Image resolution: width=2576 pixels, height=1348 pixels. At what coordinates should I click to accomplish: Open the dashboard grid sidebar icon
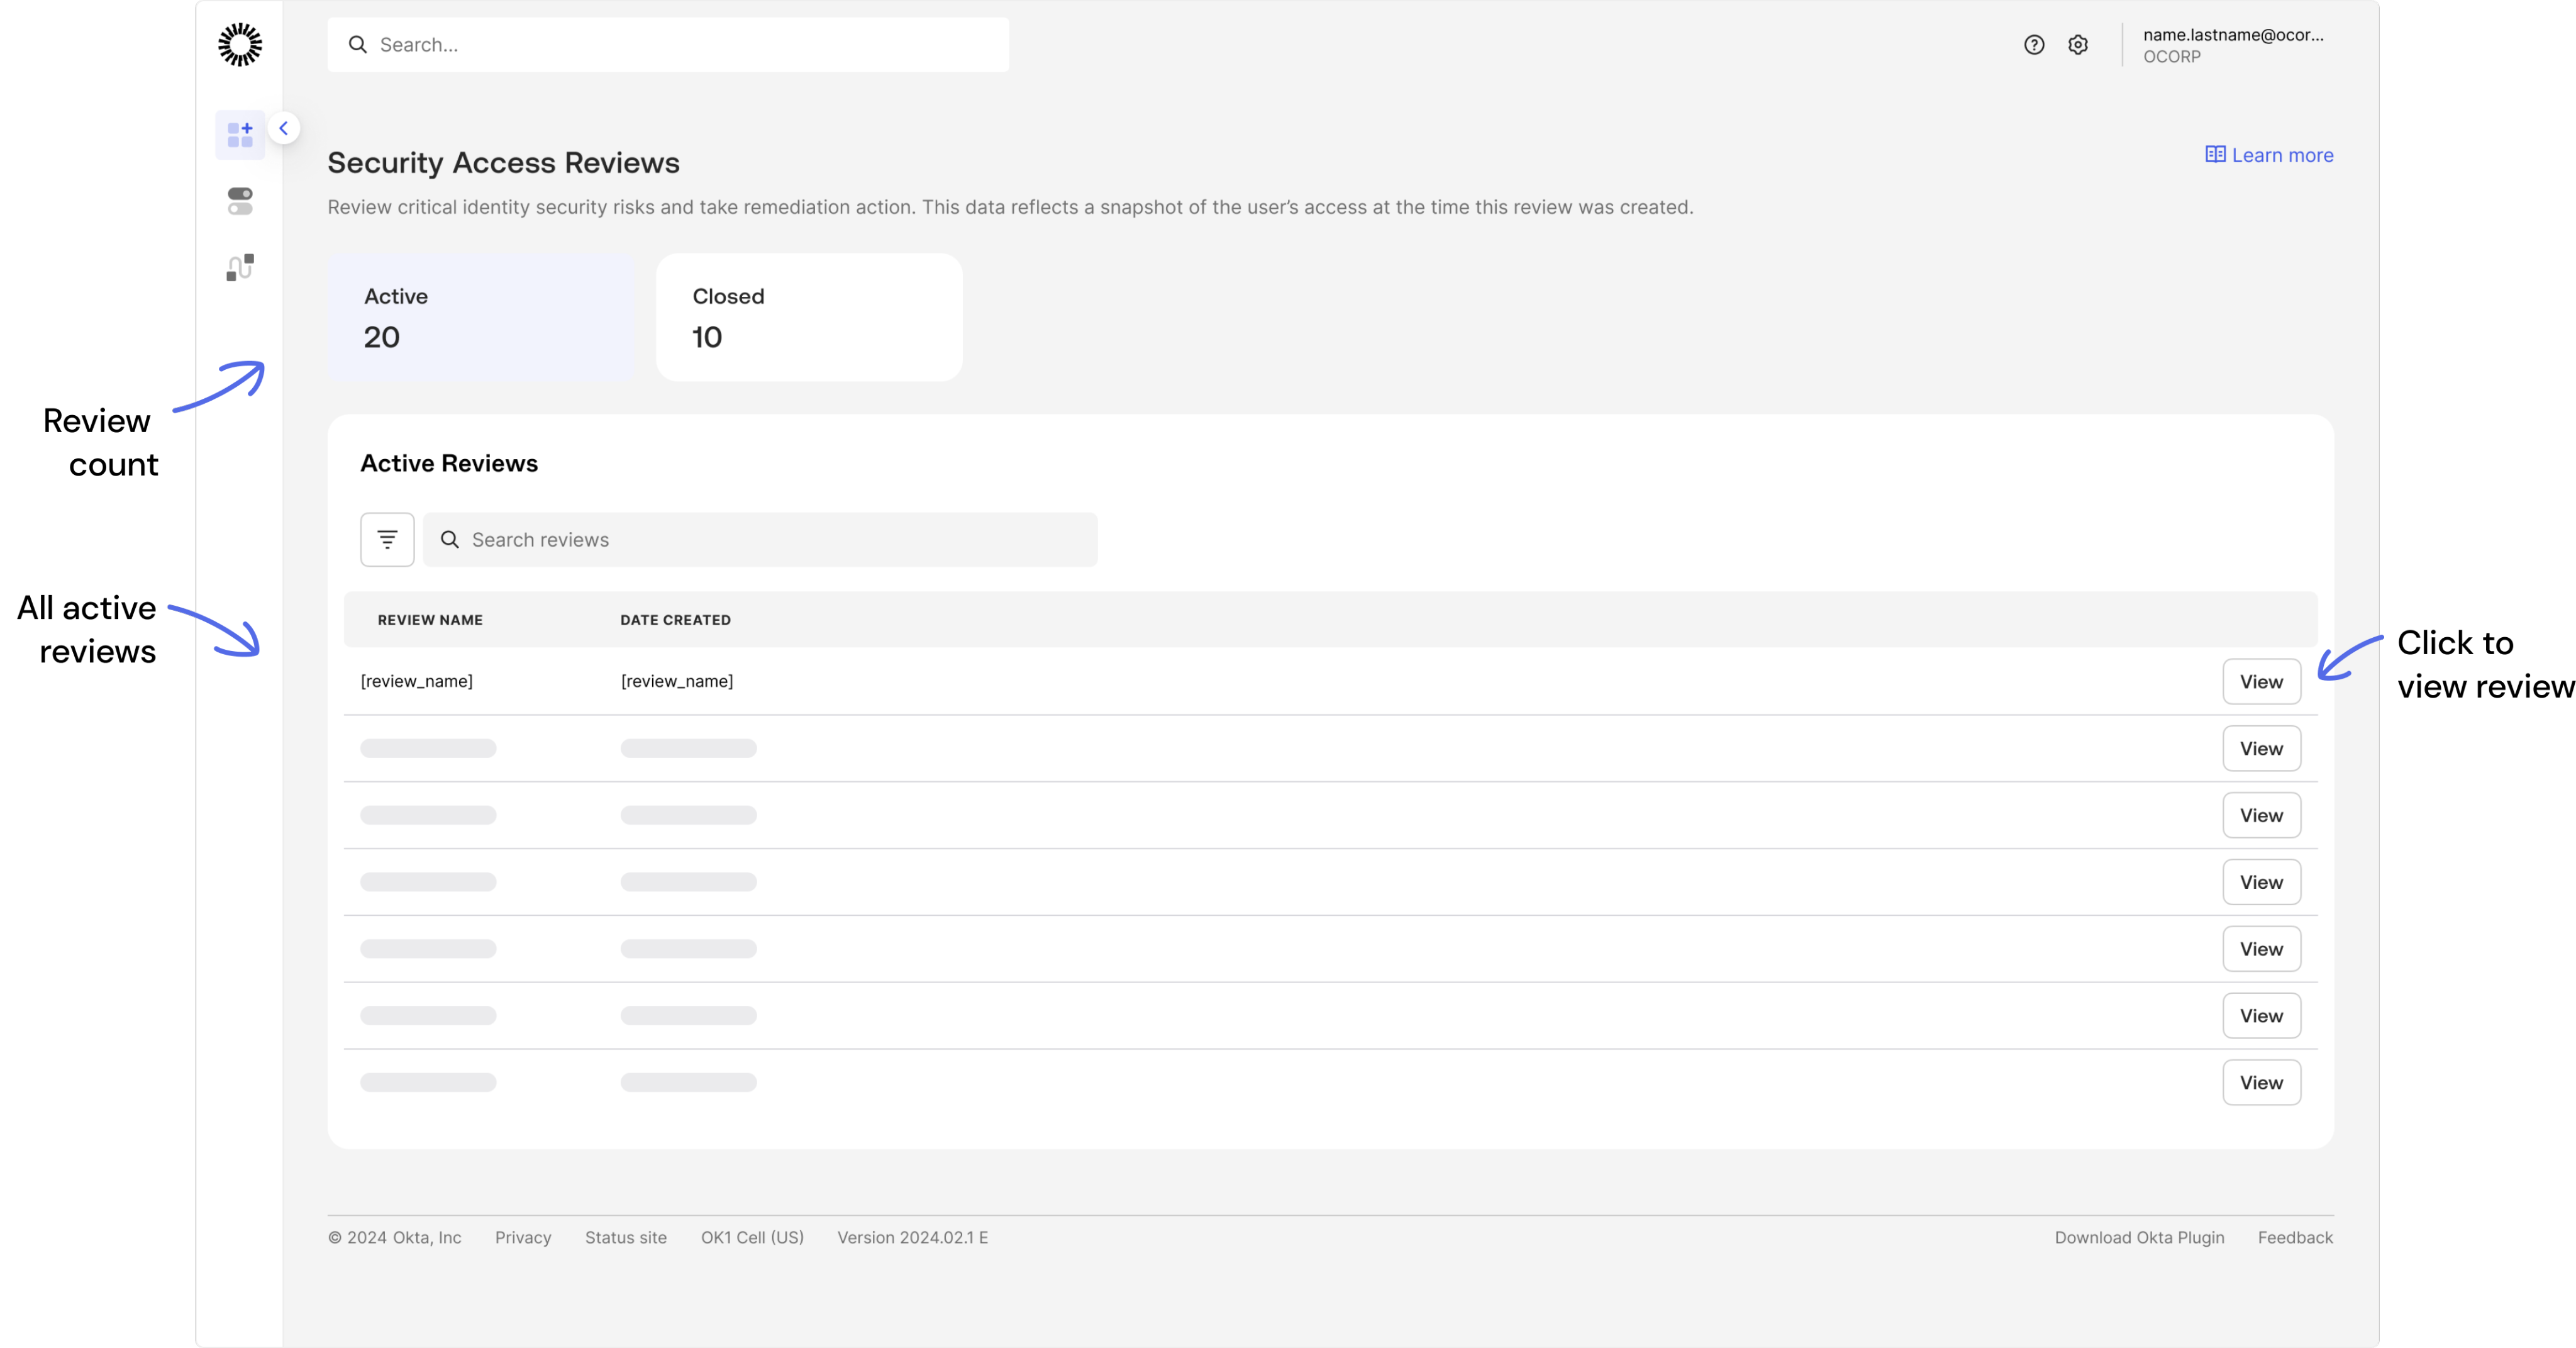coord(240,135)
